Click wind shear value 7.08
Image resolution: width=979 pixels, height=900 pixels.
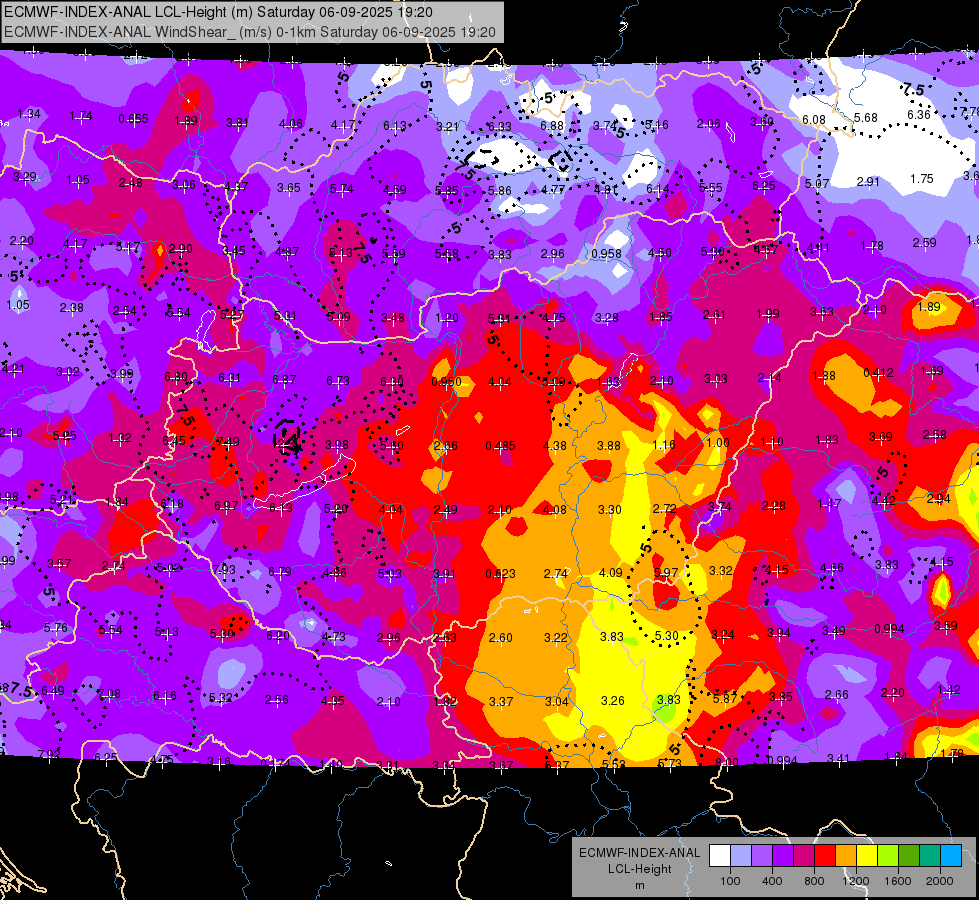click(x=109, y=694)
